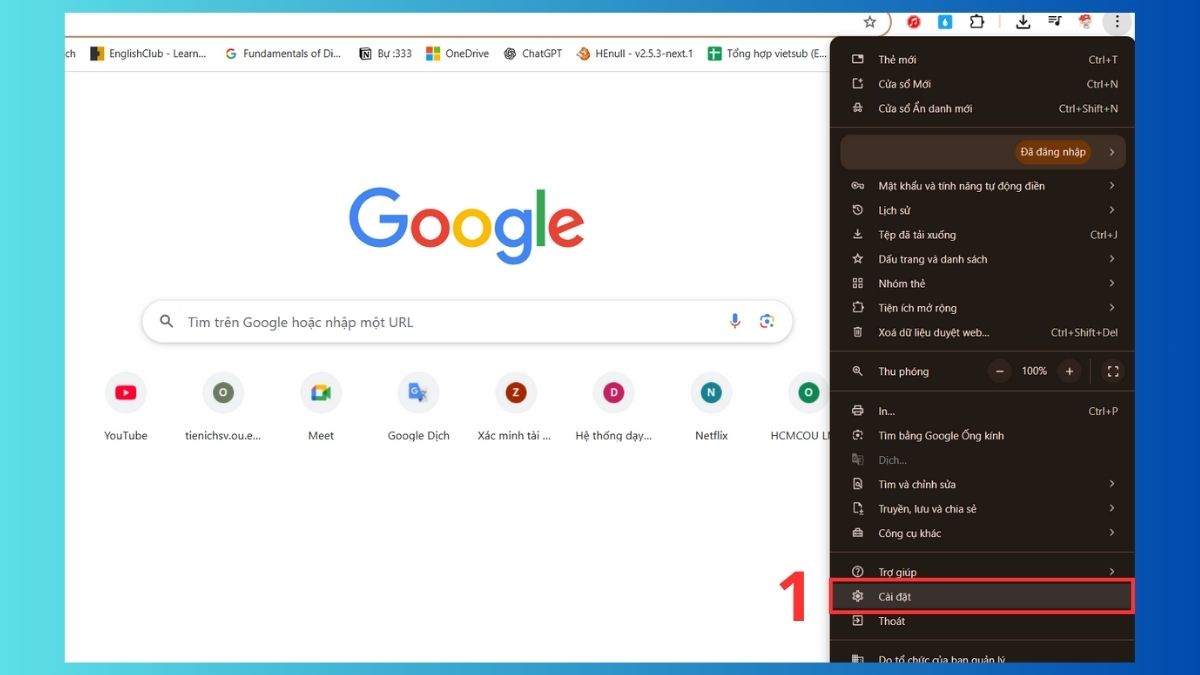Viewport: 1200px width, 675px height.
Task: Open the browser Downloads toolbar icon
Action: pyautogui.click(x=1023, y=21)
